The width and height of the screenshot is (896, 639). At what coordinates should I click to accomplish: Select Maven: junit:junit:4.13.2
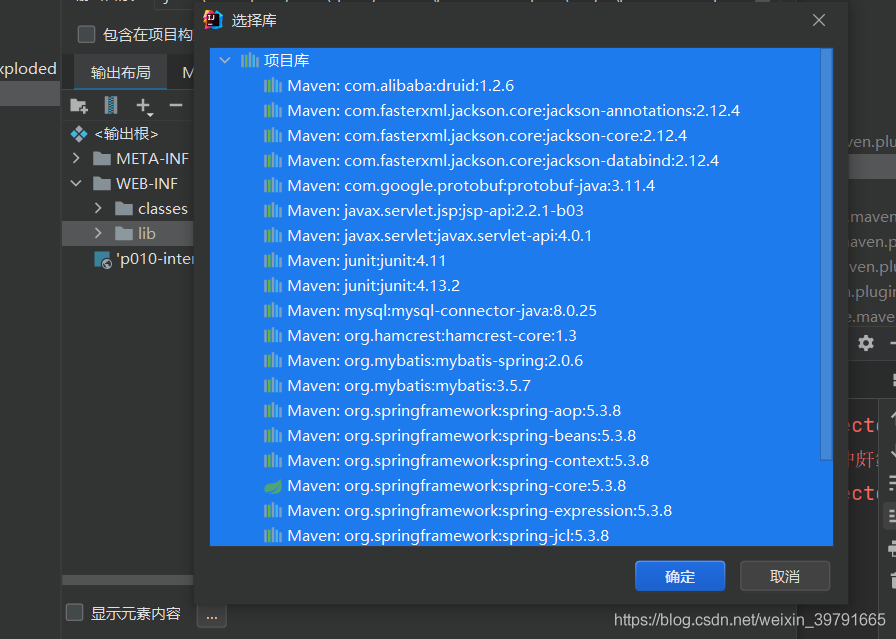point(374,286)
